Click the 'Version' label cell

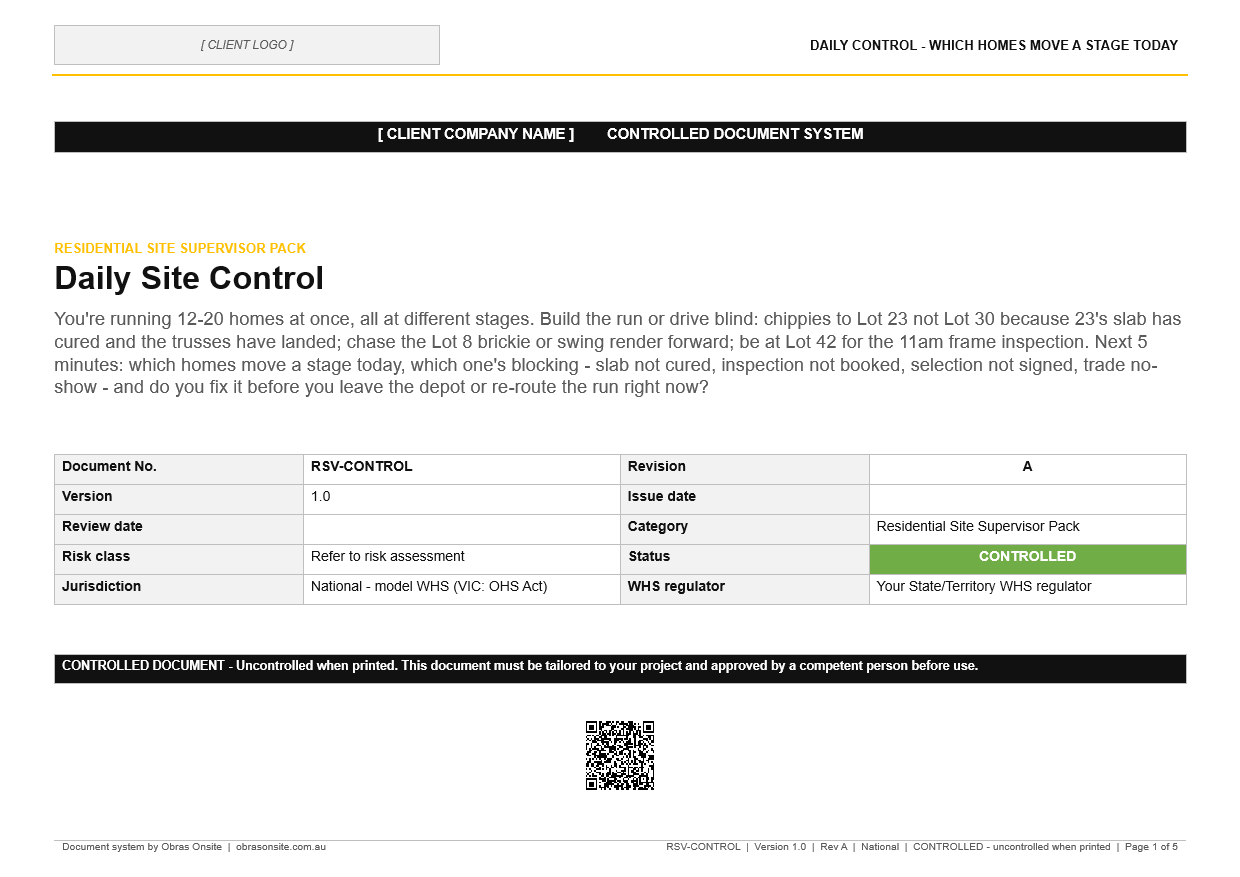(179, 499)
